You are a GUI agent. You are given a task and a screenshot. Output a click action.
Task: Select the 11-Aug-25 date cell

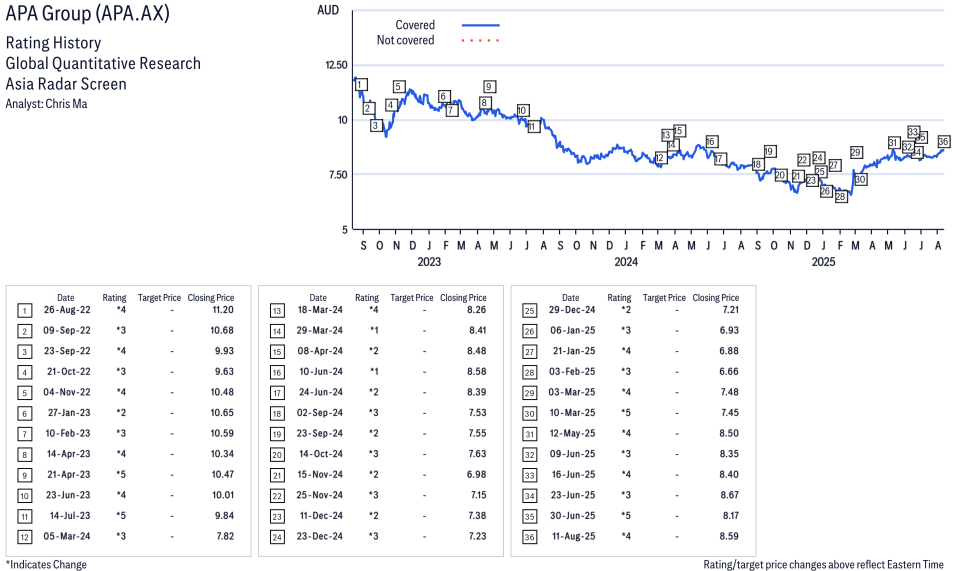(x=574, y=536)
